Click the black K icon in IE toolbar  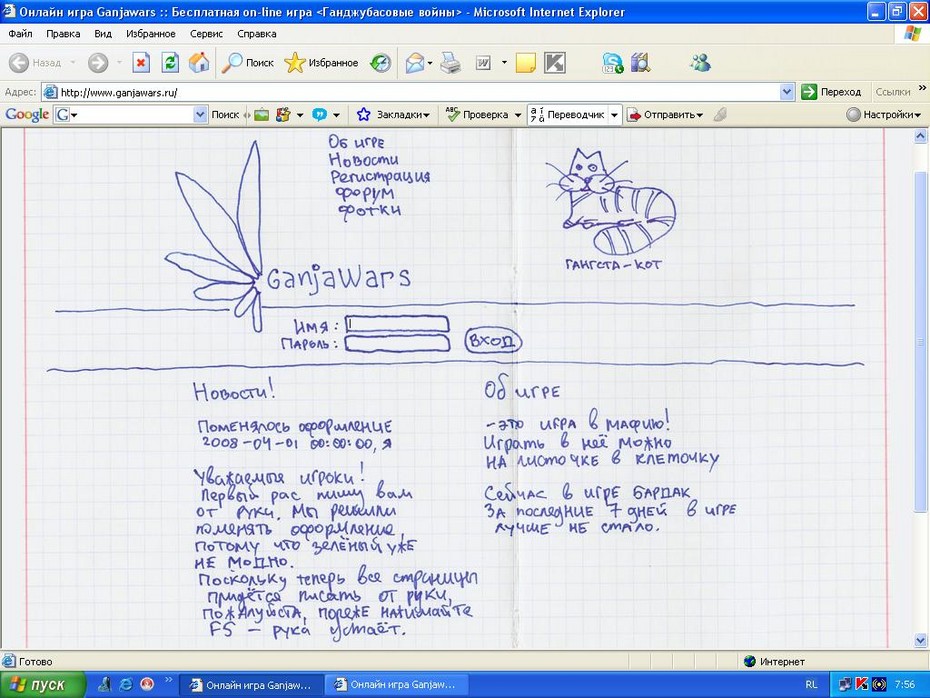(x=555, y=62)
